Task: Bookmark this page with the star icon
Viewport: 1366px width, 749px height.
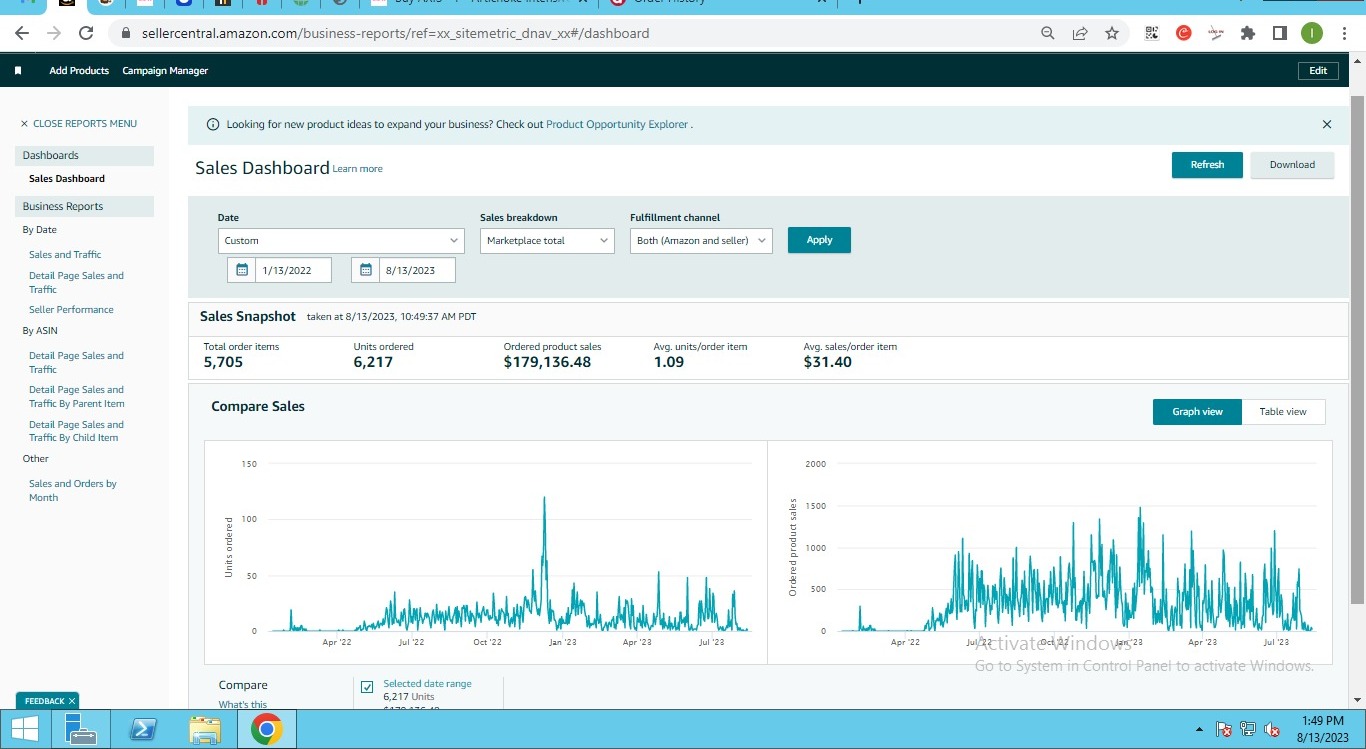Action: [1112, 33]
